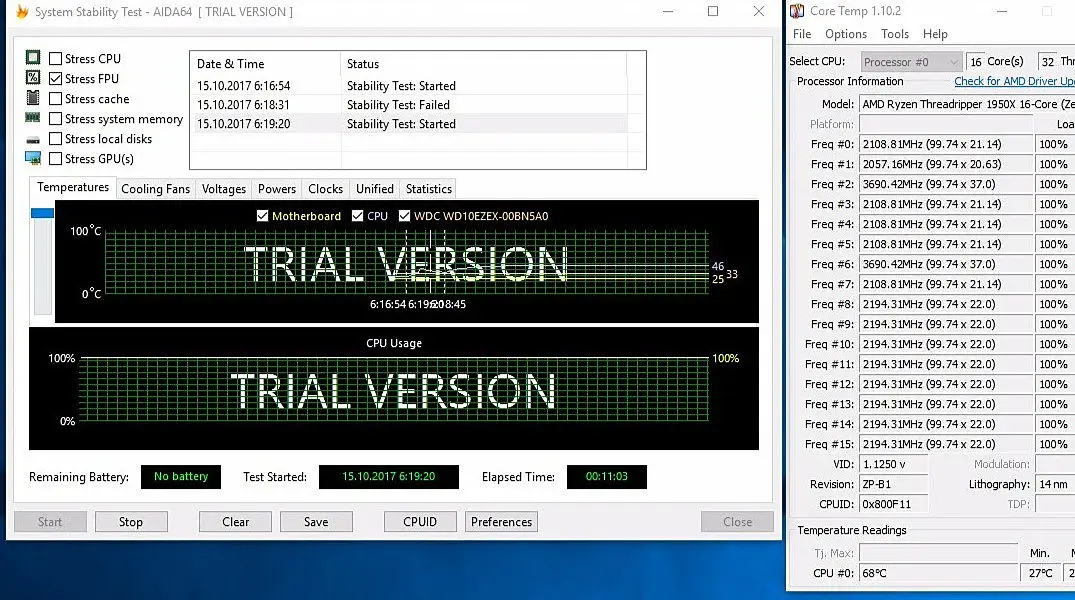Open the Preferences dialog button
The image size is (1075, 600).
pyautogui.click(x=501, y=522)
